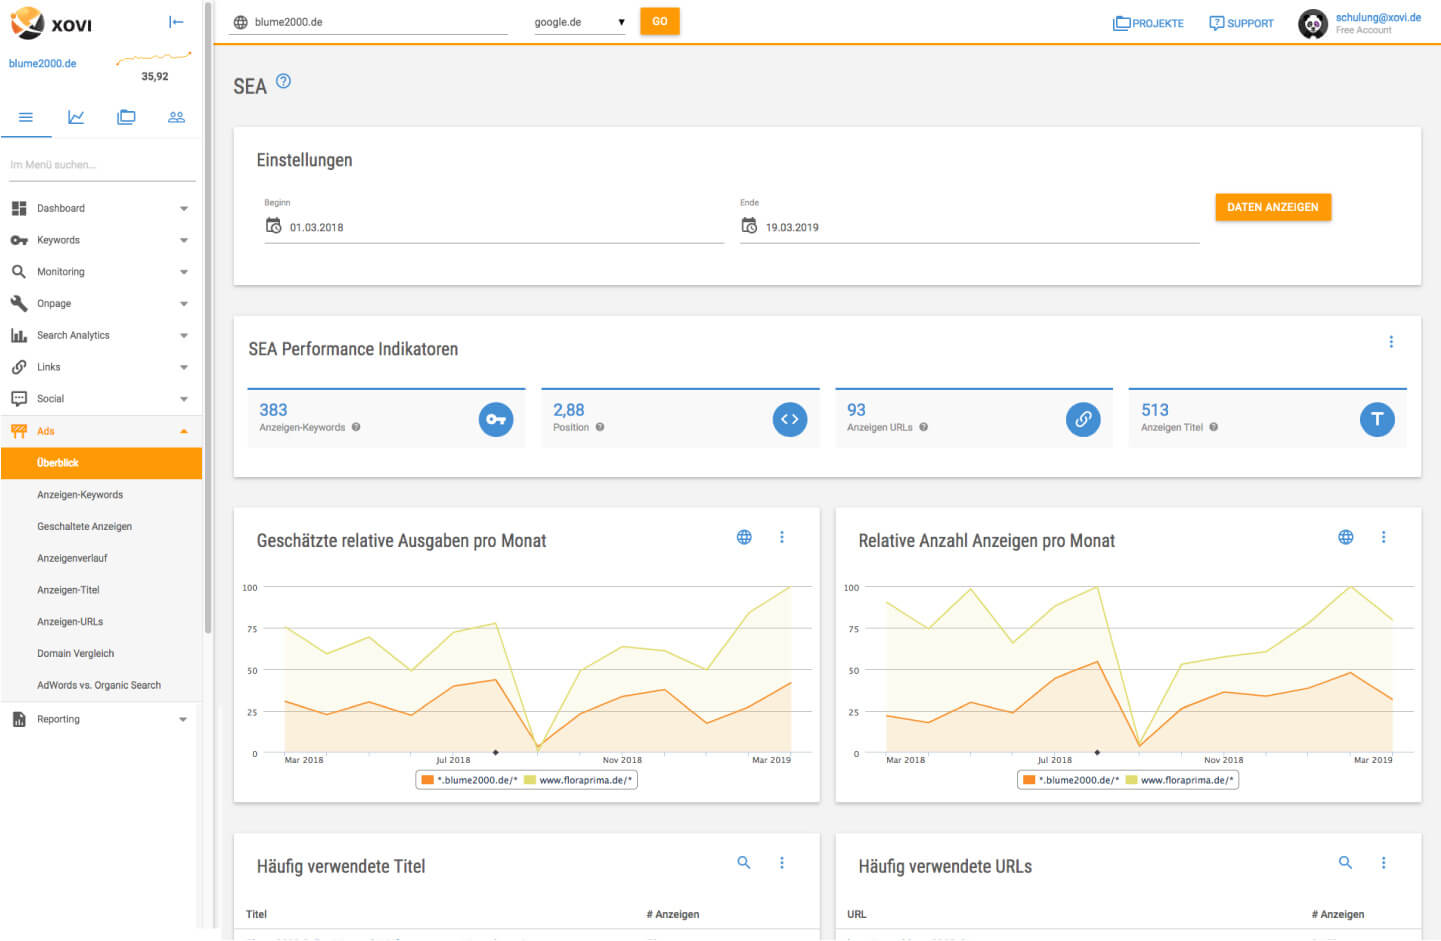
Task: Open SUPPORT in the top bar
Action: click(1241, 23)
